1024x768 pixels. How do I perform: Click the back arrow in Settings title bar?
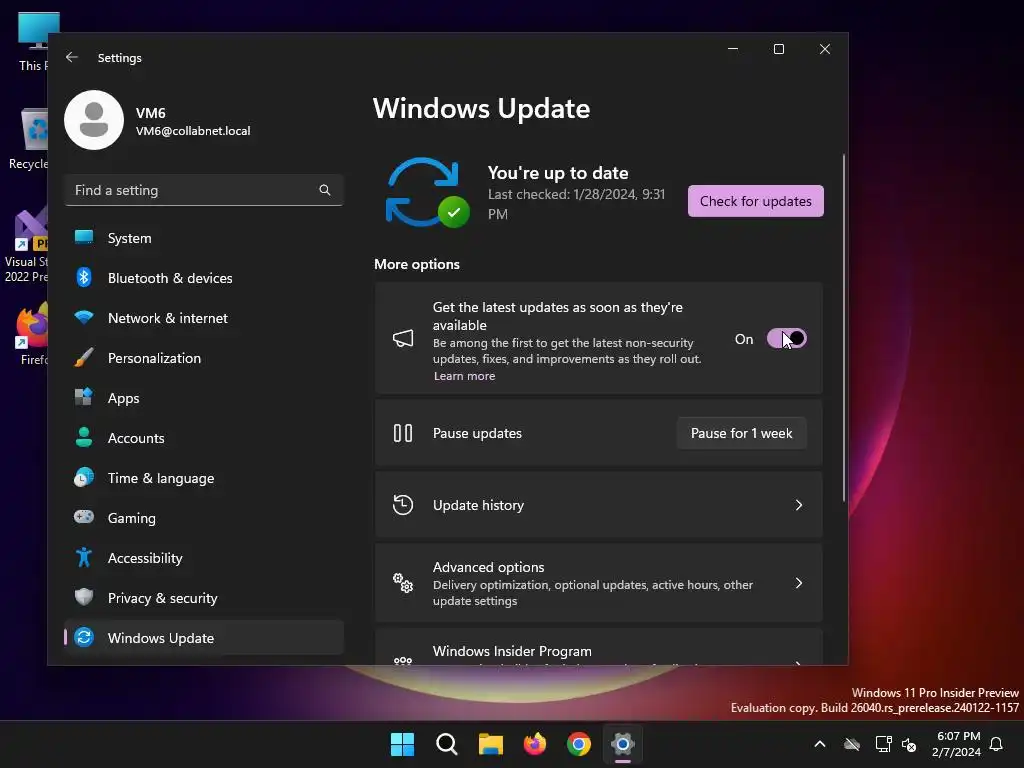coord(72,57)
